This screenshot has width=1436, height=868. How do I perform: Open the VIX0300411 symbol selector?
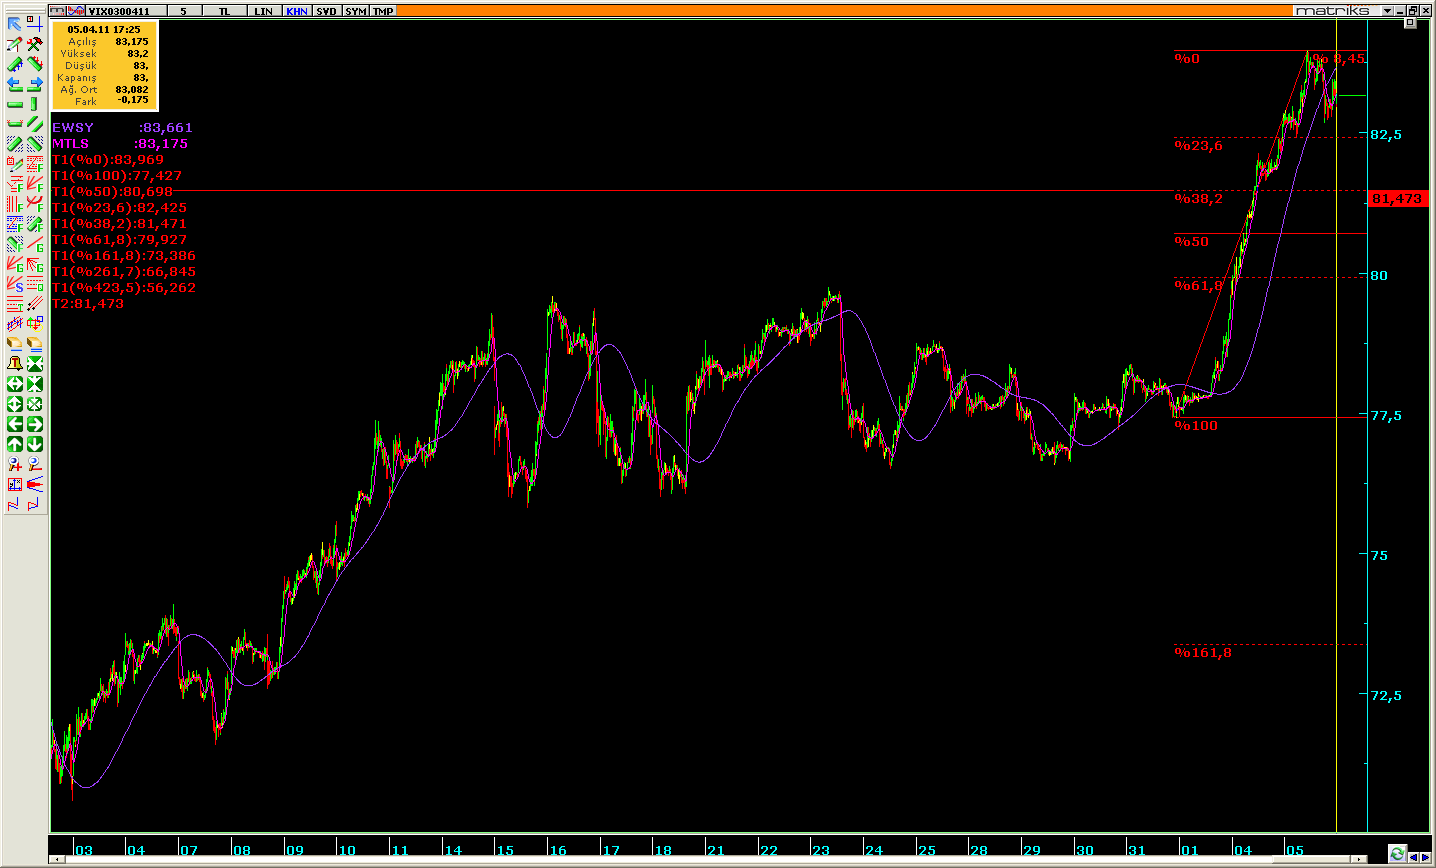119,11
